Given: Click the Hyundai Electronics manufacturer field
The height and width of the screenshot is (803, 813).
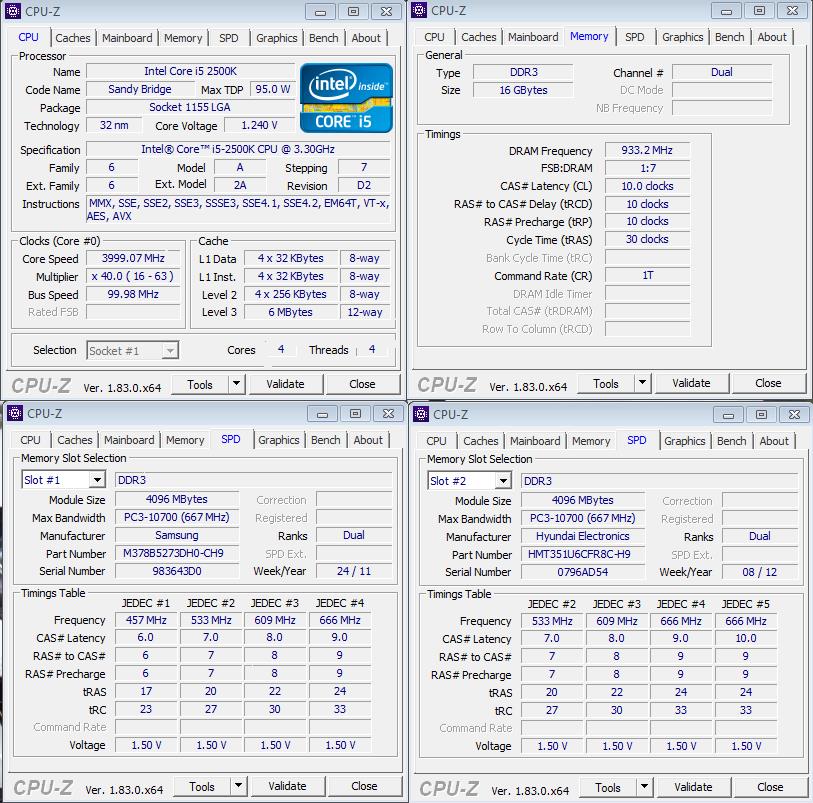Looking at the screenshot, I should coord(583,536).
